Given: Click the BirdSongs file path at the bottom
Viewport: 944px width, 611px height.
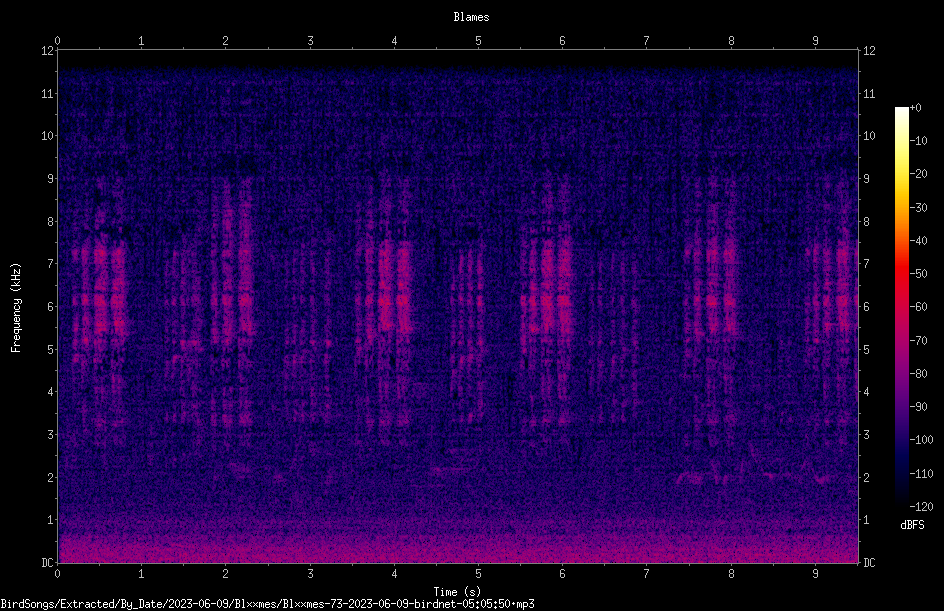Looking at the screenshot, I should tap(267, 604).
